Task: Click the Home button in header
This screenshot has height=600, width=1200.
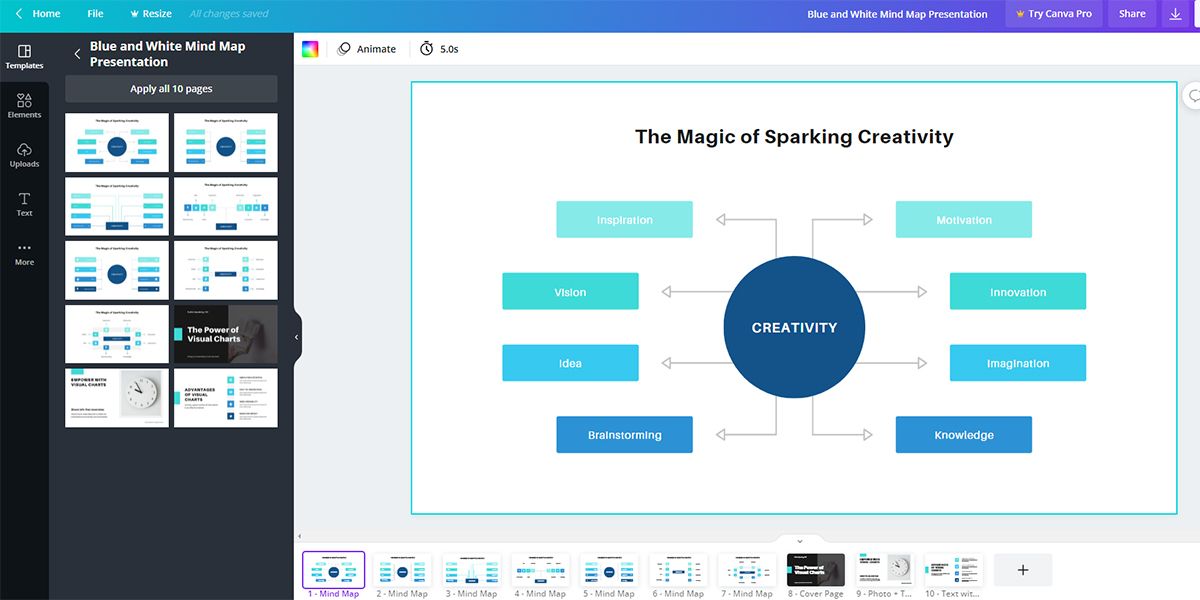Action: [37, 14]
